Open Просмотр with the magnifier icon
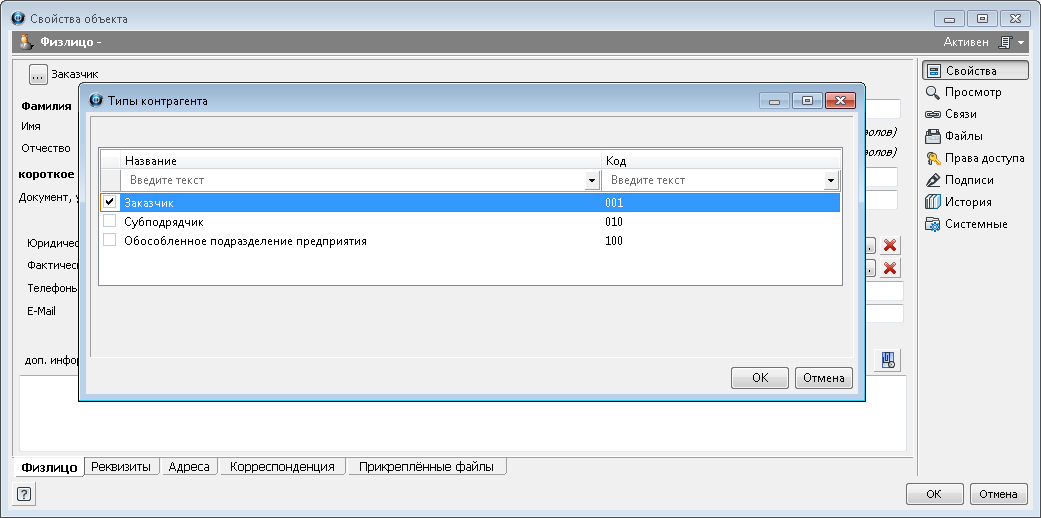 point(972,92)
